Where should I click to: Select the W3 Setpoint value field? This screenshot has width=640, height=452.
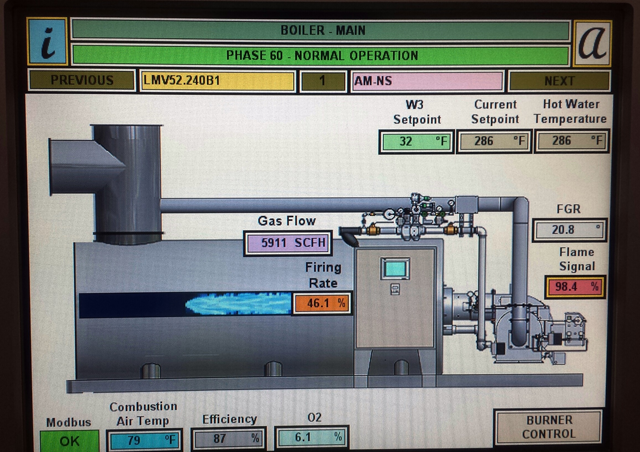(415, 142)
